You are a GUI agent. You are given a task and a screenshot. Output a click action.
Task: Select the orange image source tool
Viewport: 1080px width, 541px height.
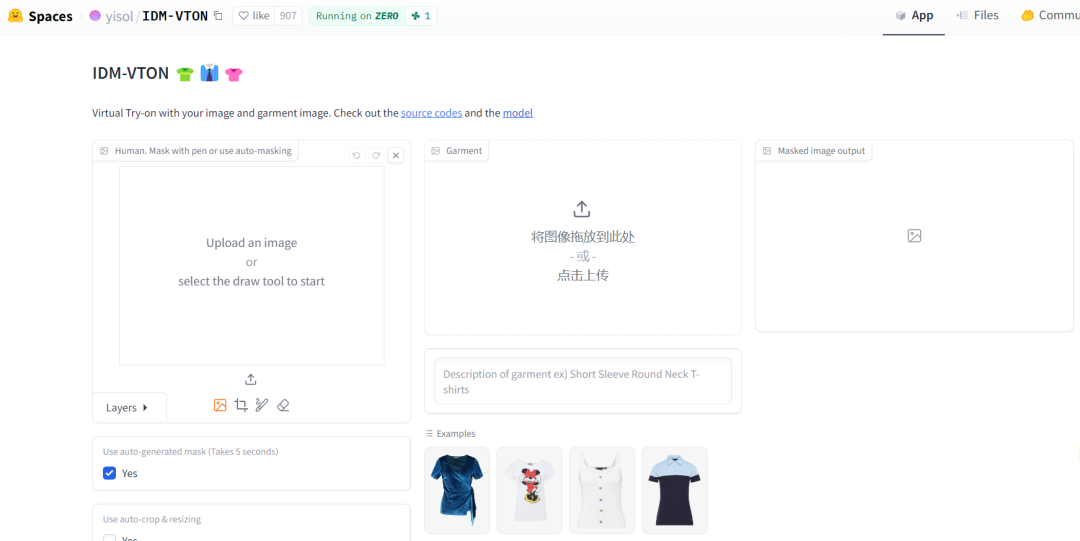(220, 405)
